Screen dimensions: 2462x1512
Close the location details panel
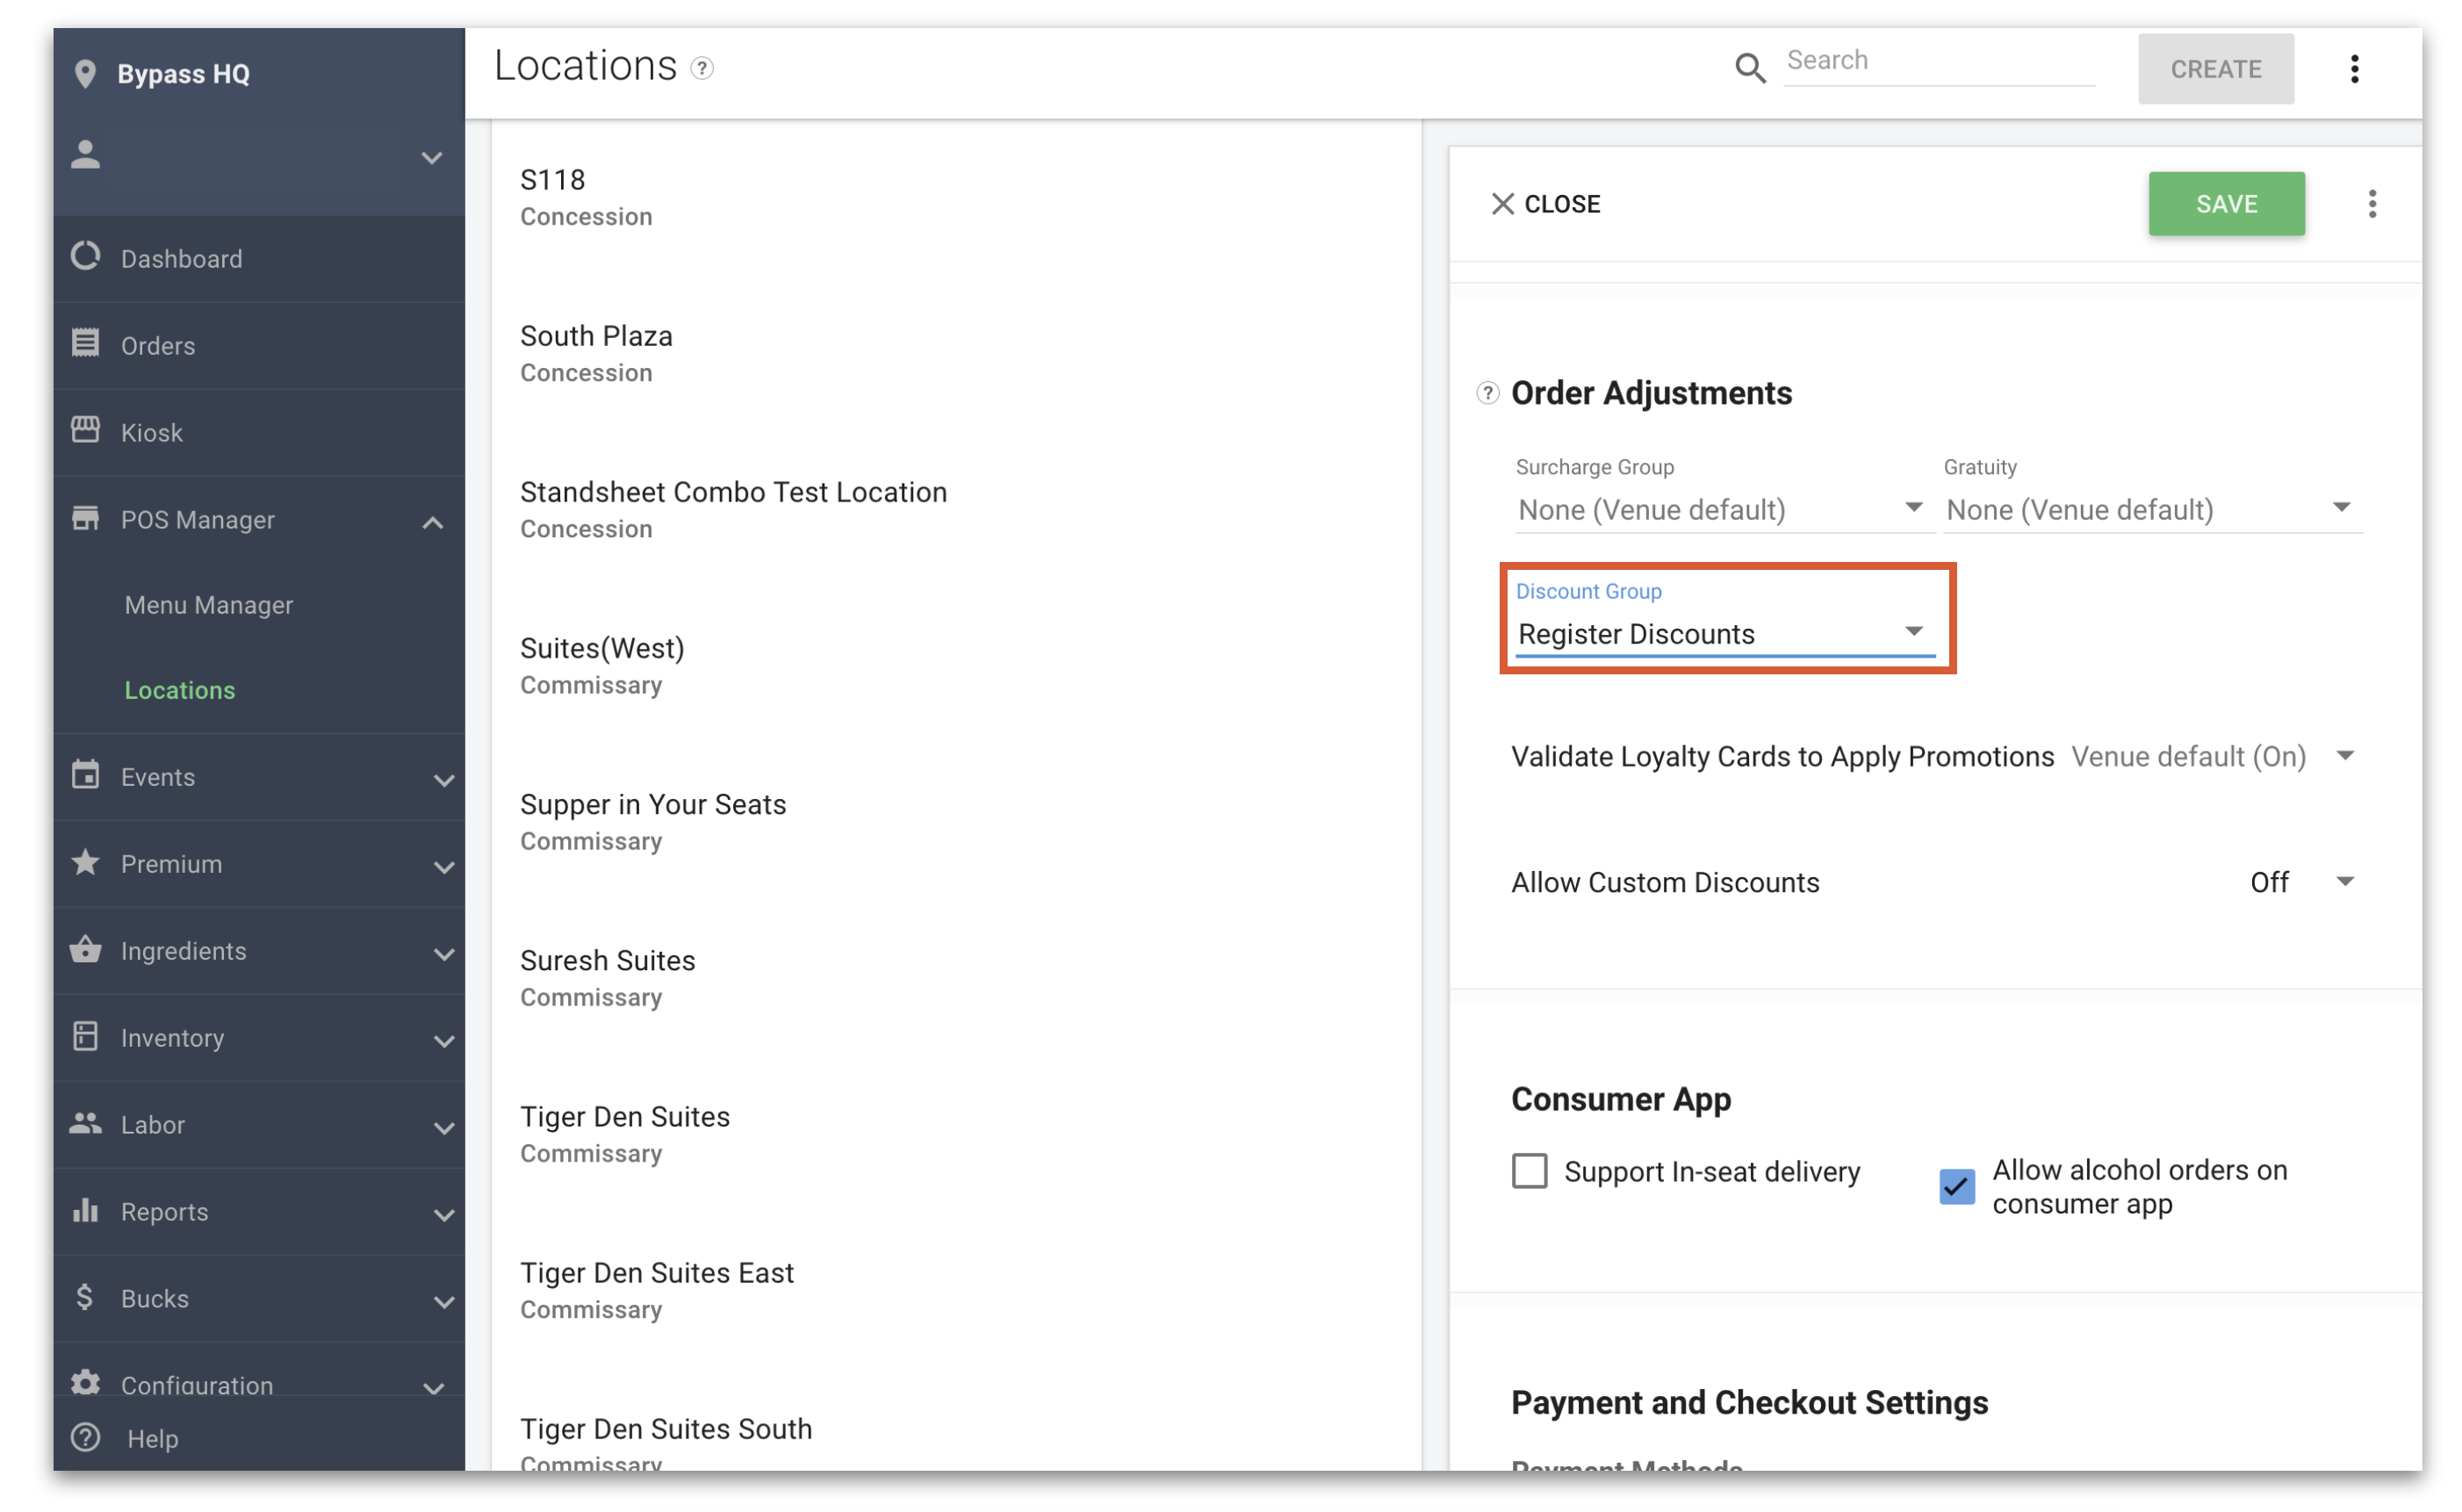tap(1545, 204)
